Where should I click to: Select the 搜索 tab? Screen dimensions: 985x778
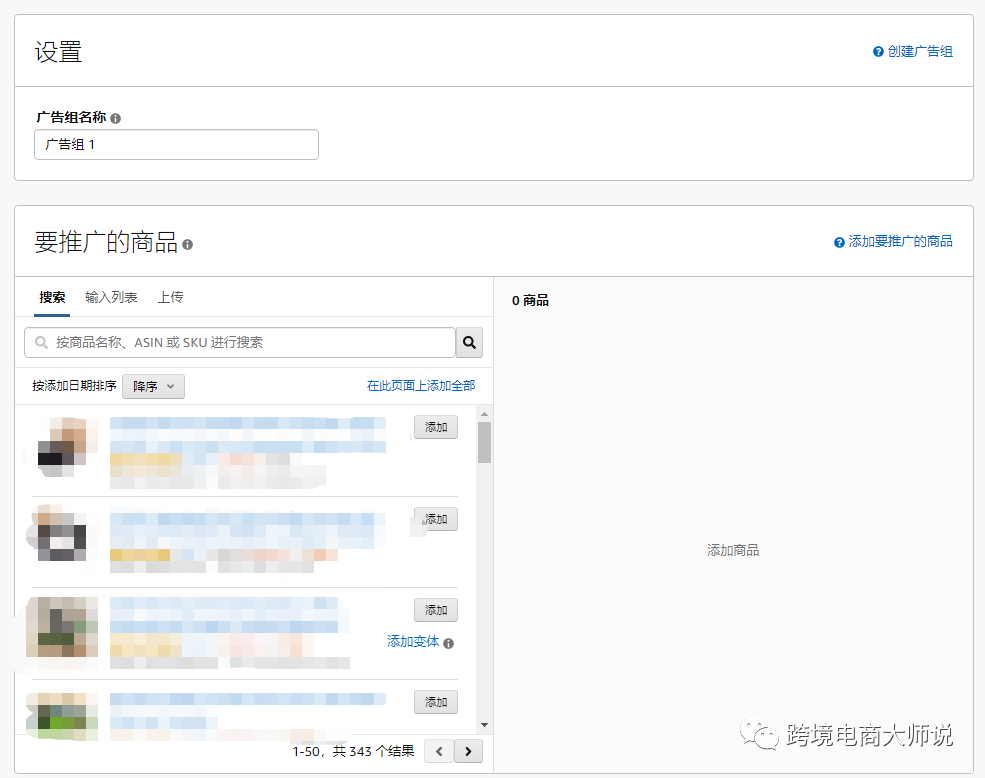pyautogui.click(x=52, y=297)
